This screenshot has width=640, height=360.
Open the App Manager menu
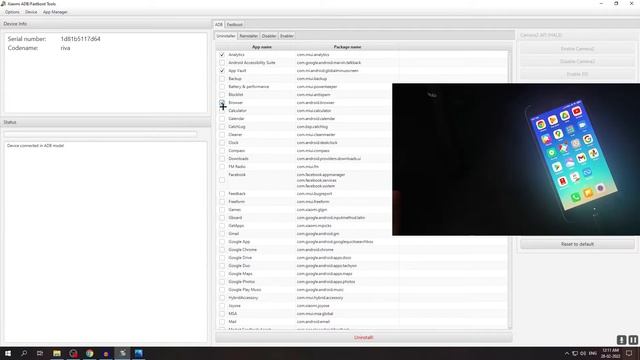pyautogui.click(x=55, y=12)
